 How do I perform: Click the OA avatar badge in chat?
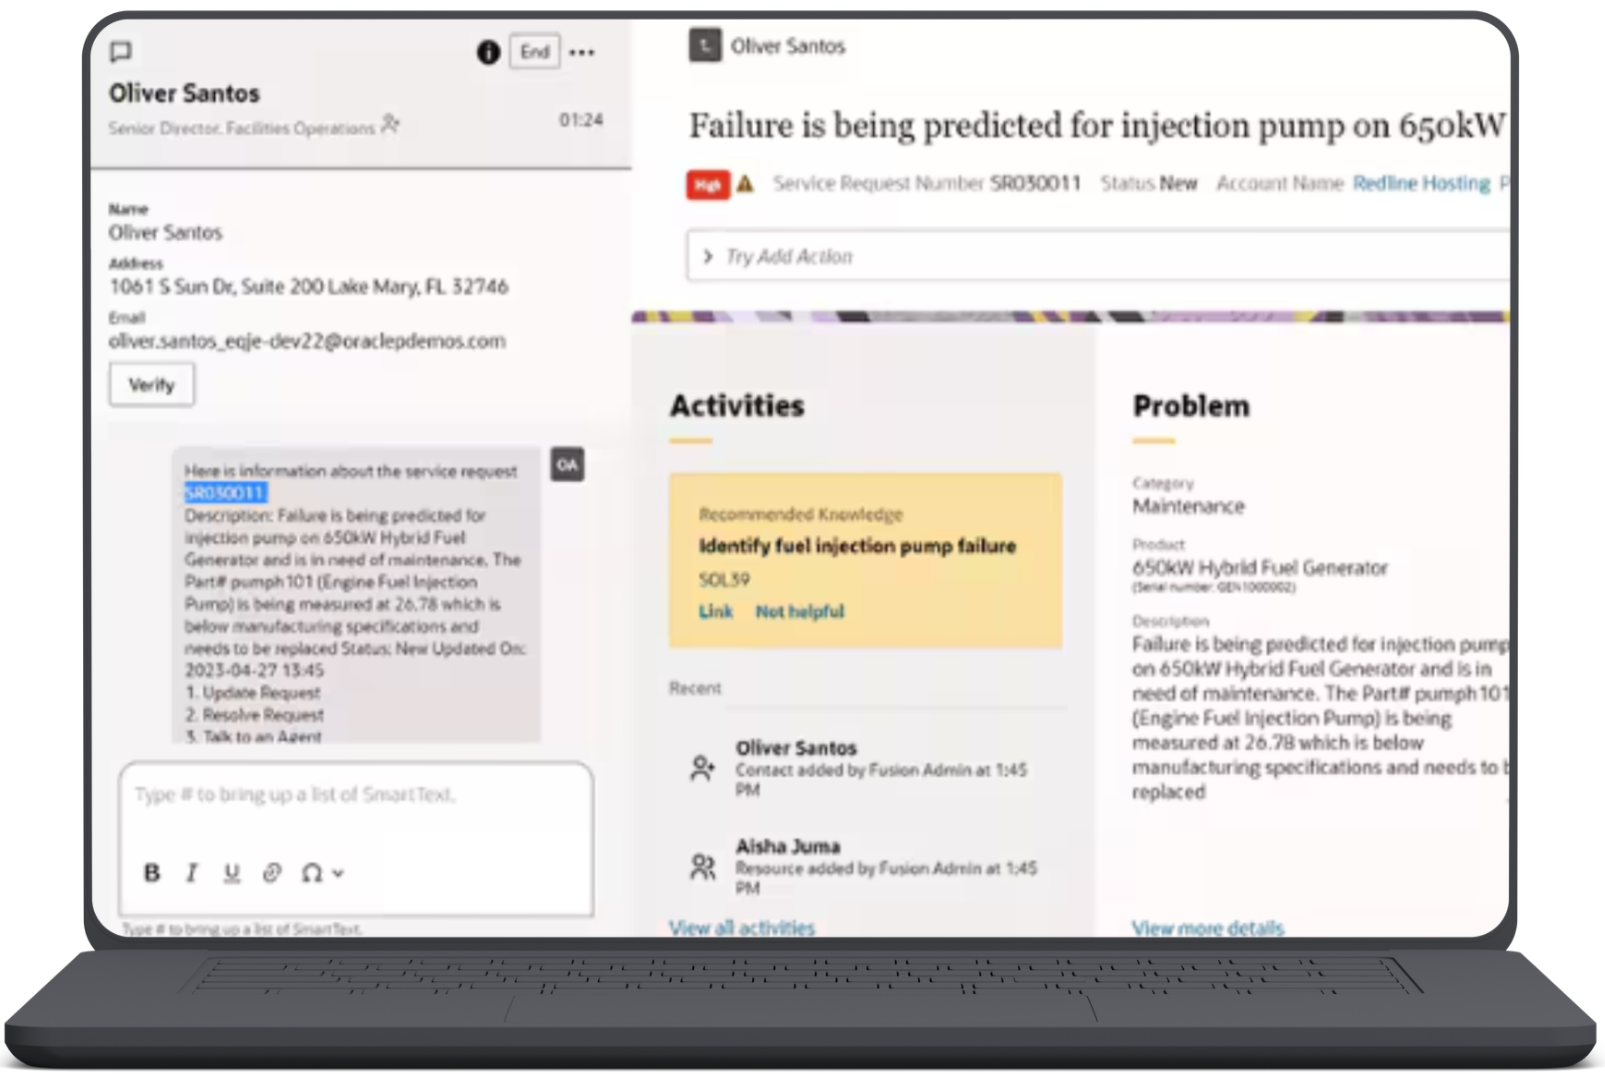[567, 464]
